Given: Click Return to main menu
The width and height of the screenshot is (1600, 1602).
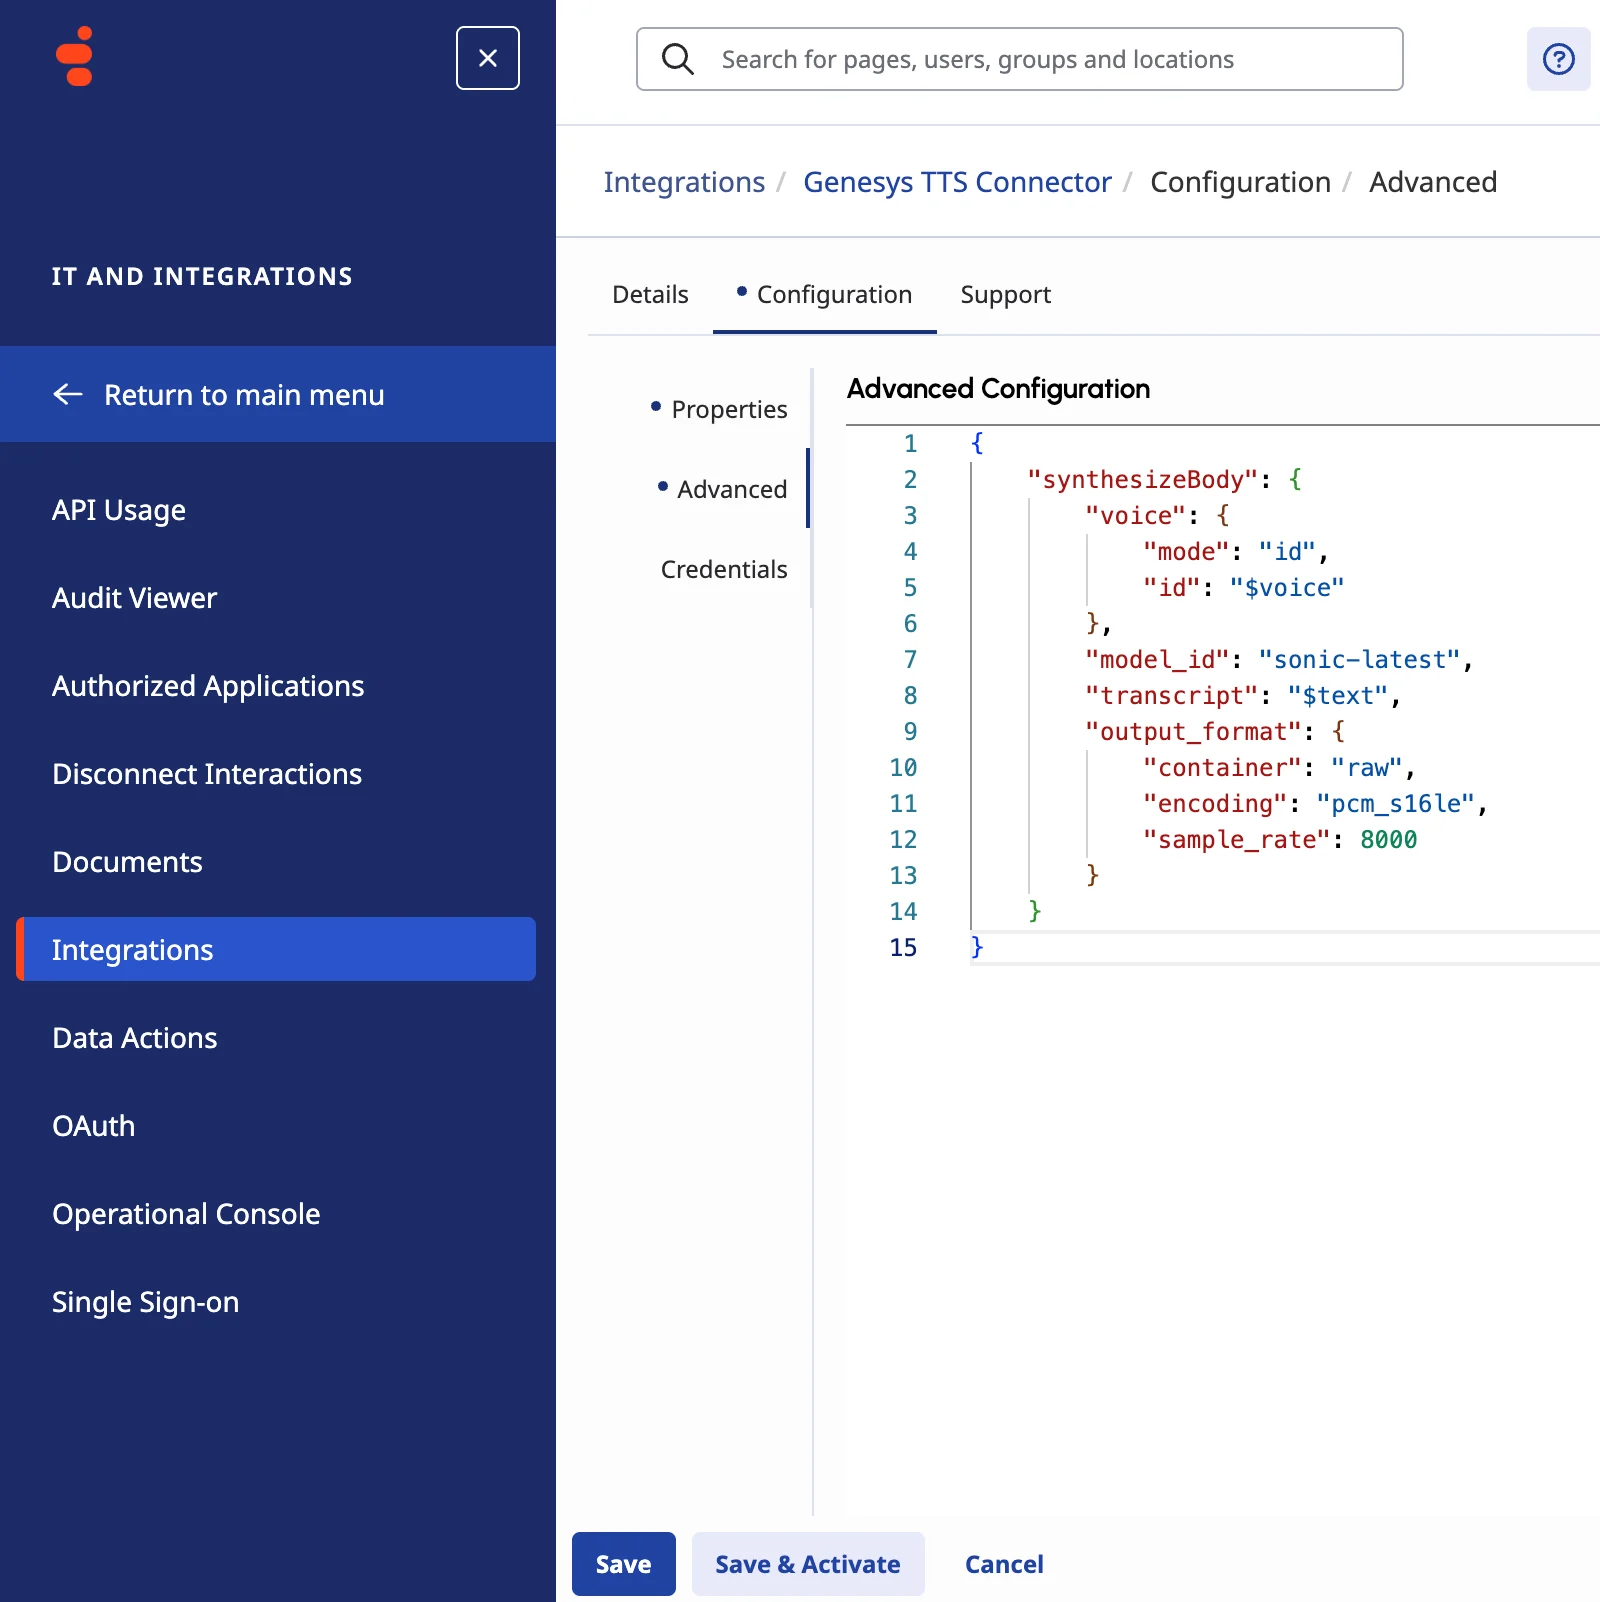Looking at the screenshot, I should [278, 394].
